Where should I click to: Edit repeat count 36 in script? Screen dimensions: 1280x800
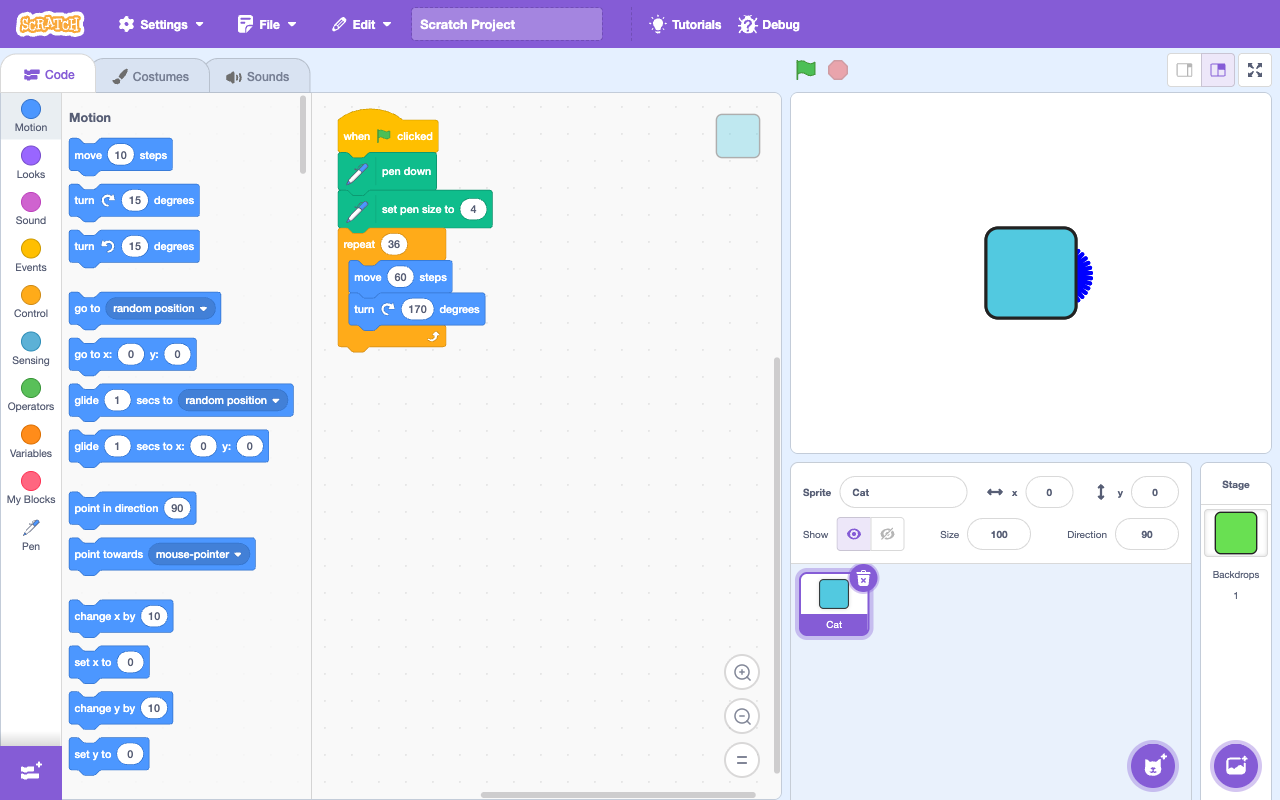click(394, 244)
